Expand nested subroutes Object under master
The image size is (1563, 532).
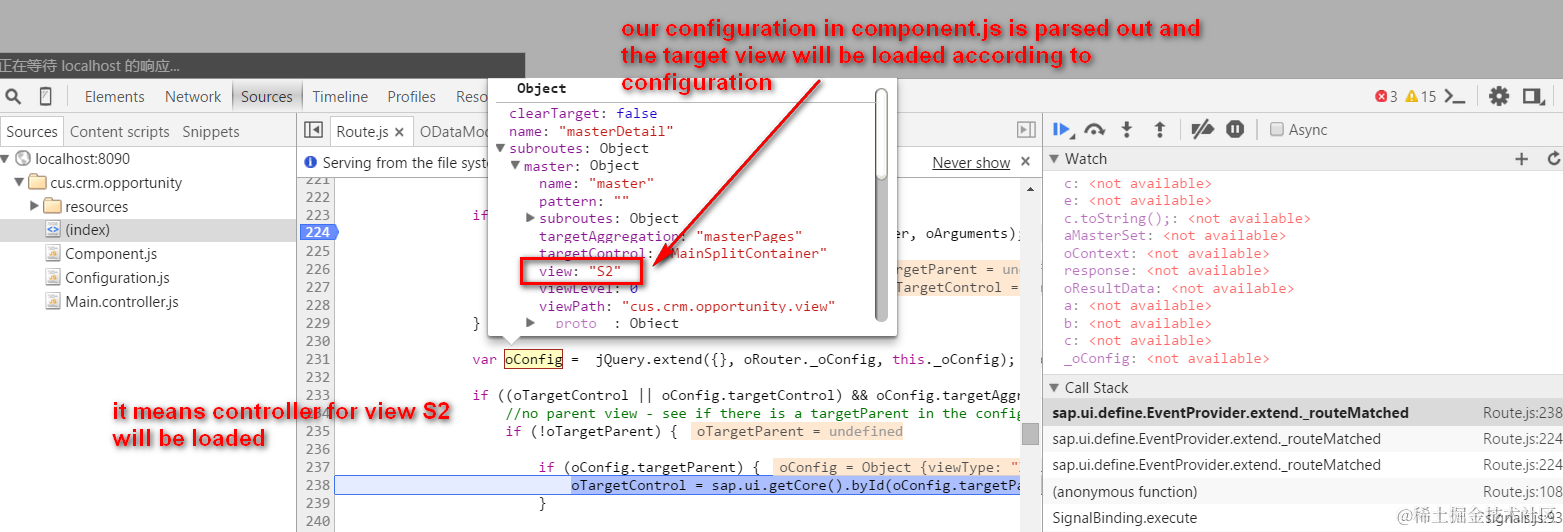[x=531, y=218]
